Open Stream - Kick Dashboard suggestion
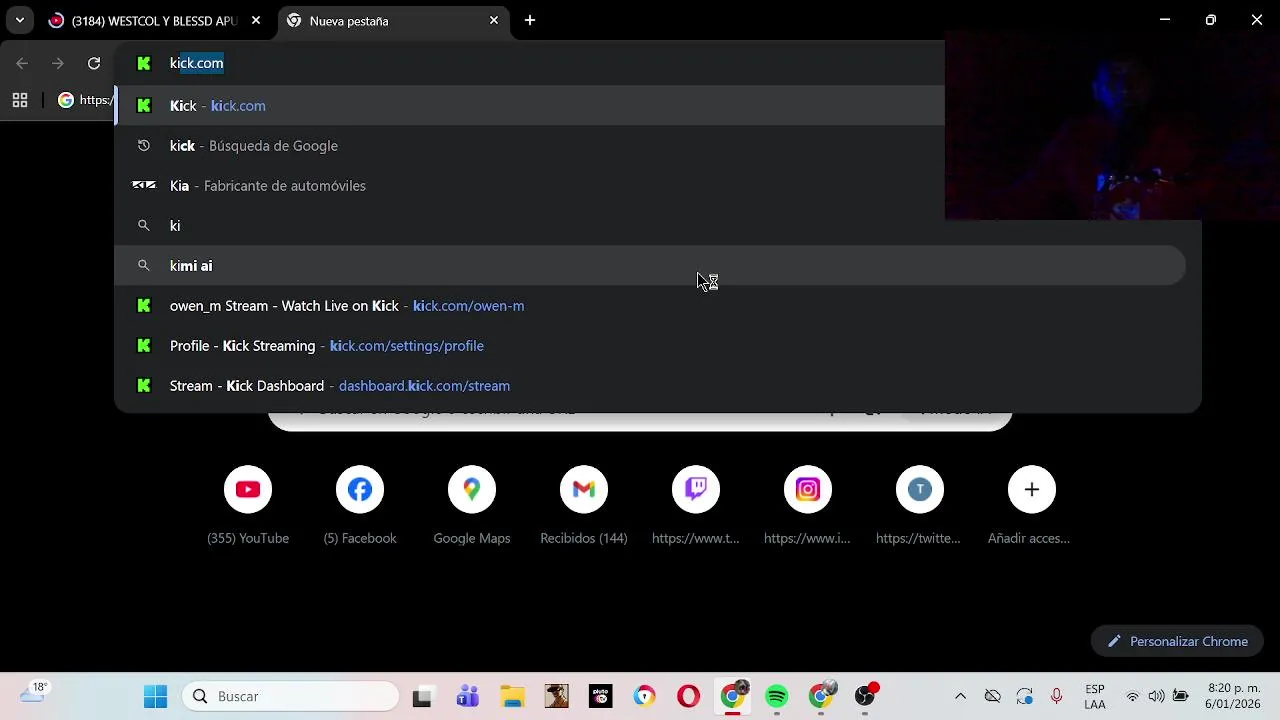Screen dimensions: 1280x720 pos(650,386)
